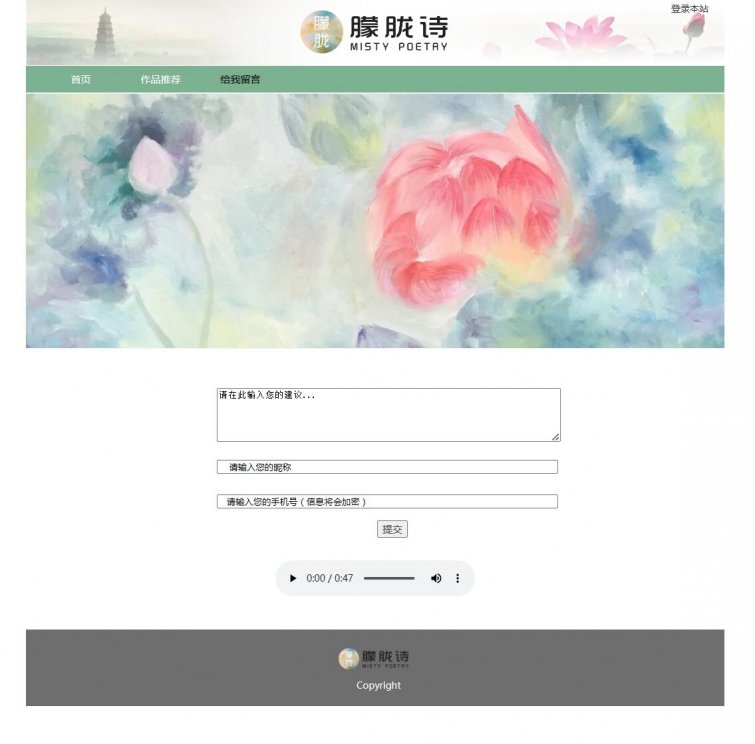The height and width of the screenshot is (744, 755).
Task: Open the 作品推荐 navigation item
Action: 160,79
